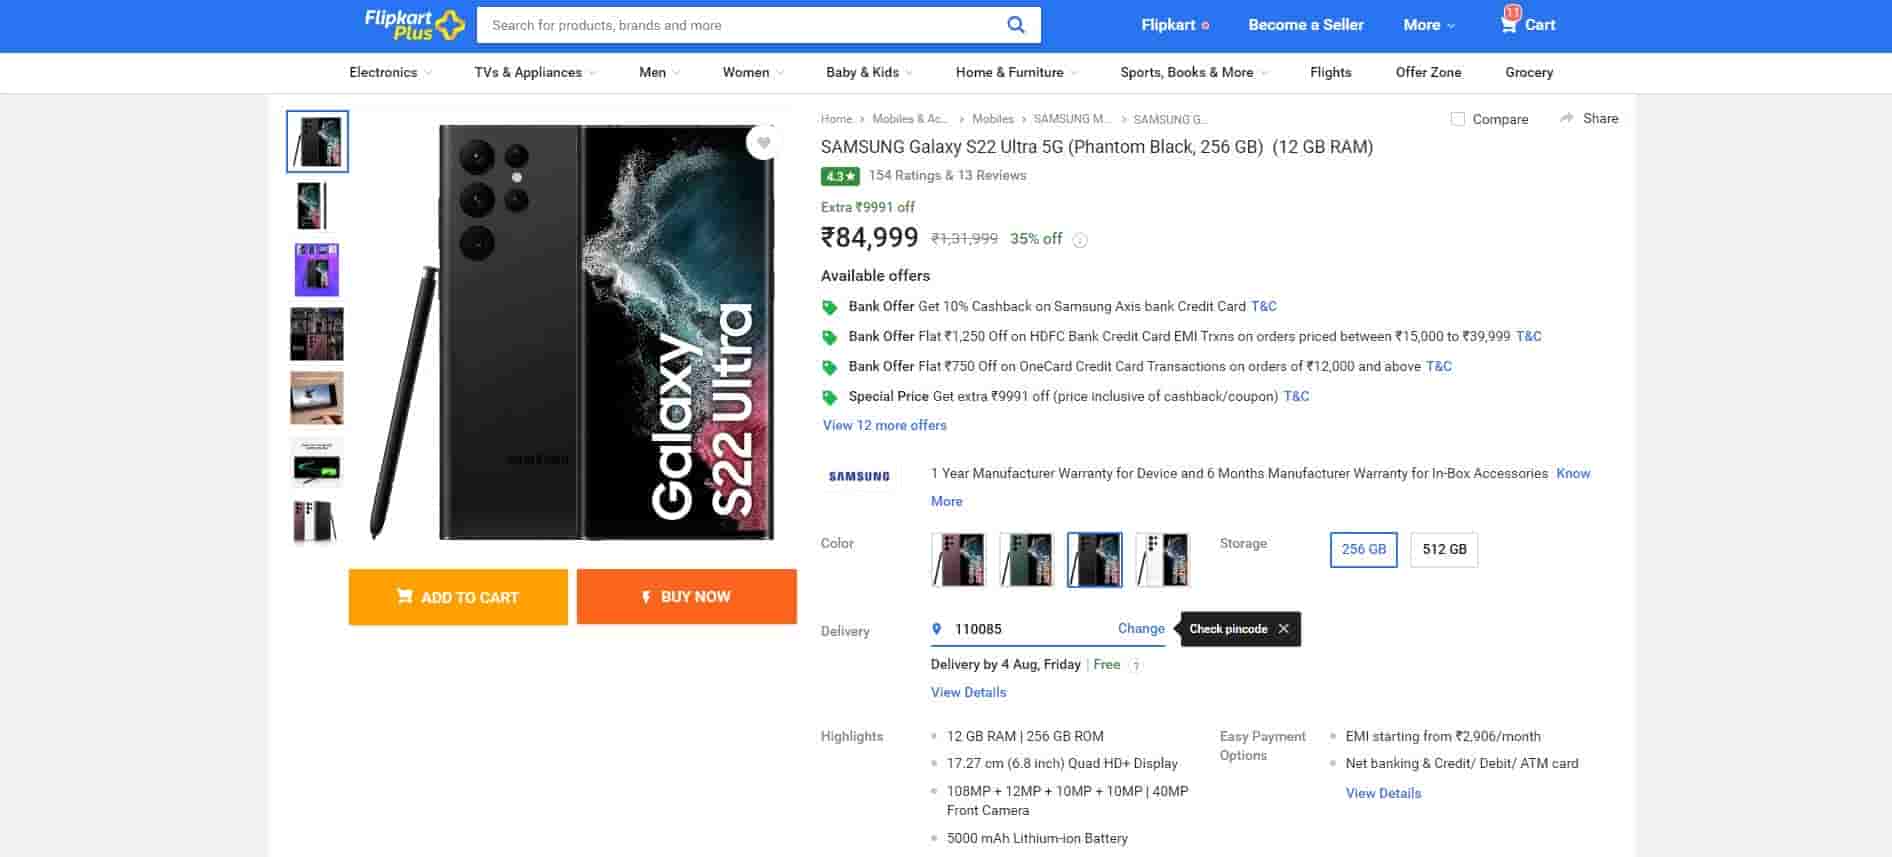1892x857 pixels.
Task: Click the delivery charge help icon
Action: click(1136, 665)
